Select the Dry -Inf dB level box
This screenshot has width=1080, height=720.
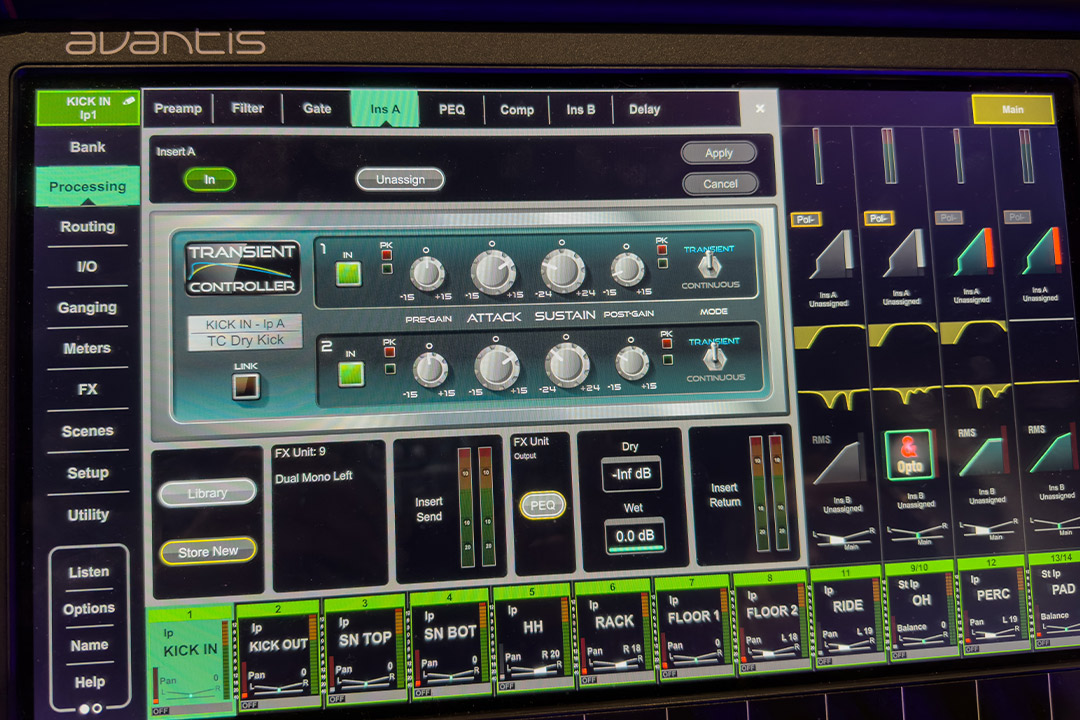pyautogui.click(x=632, y=474)
